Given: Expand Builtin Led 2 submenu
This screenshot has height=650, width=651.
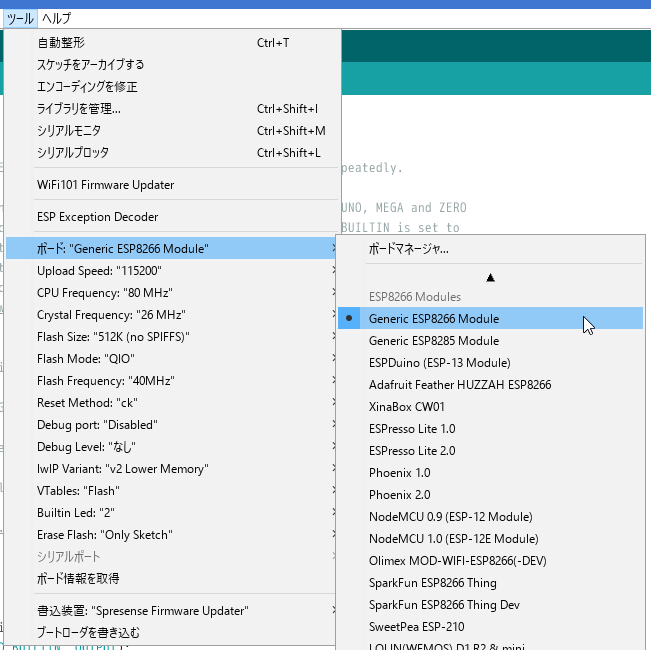Looking at the screenshot, I should 171,513.
